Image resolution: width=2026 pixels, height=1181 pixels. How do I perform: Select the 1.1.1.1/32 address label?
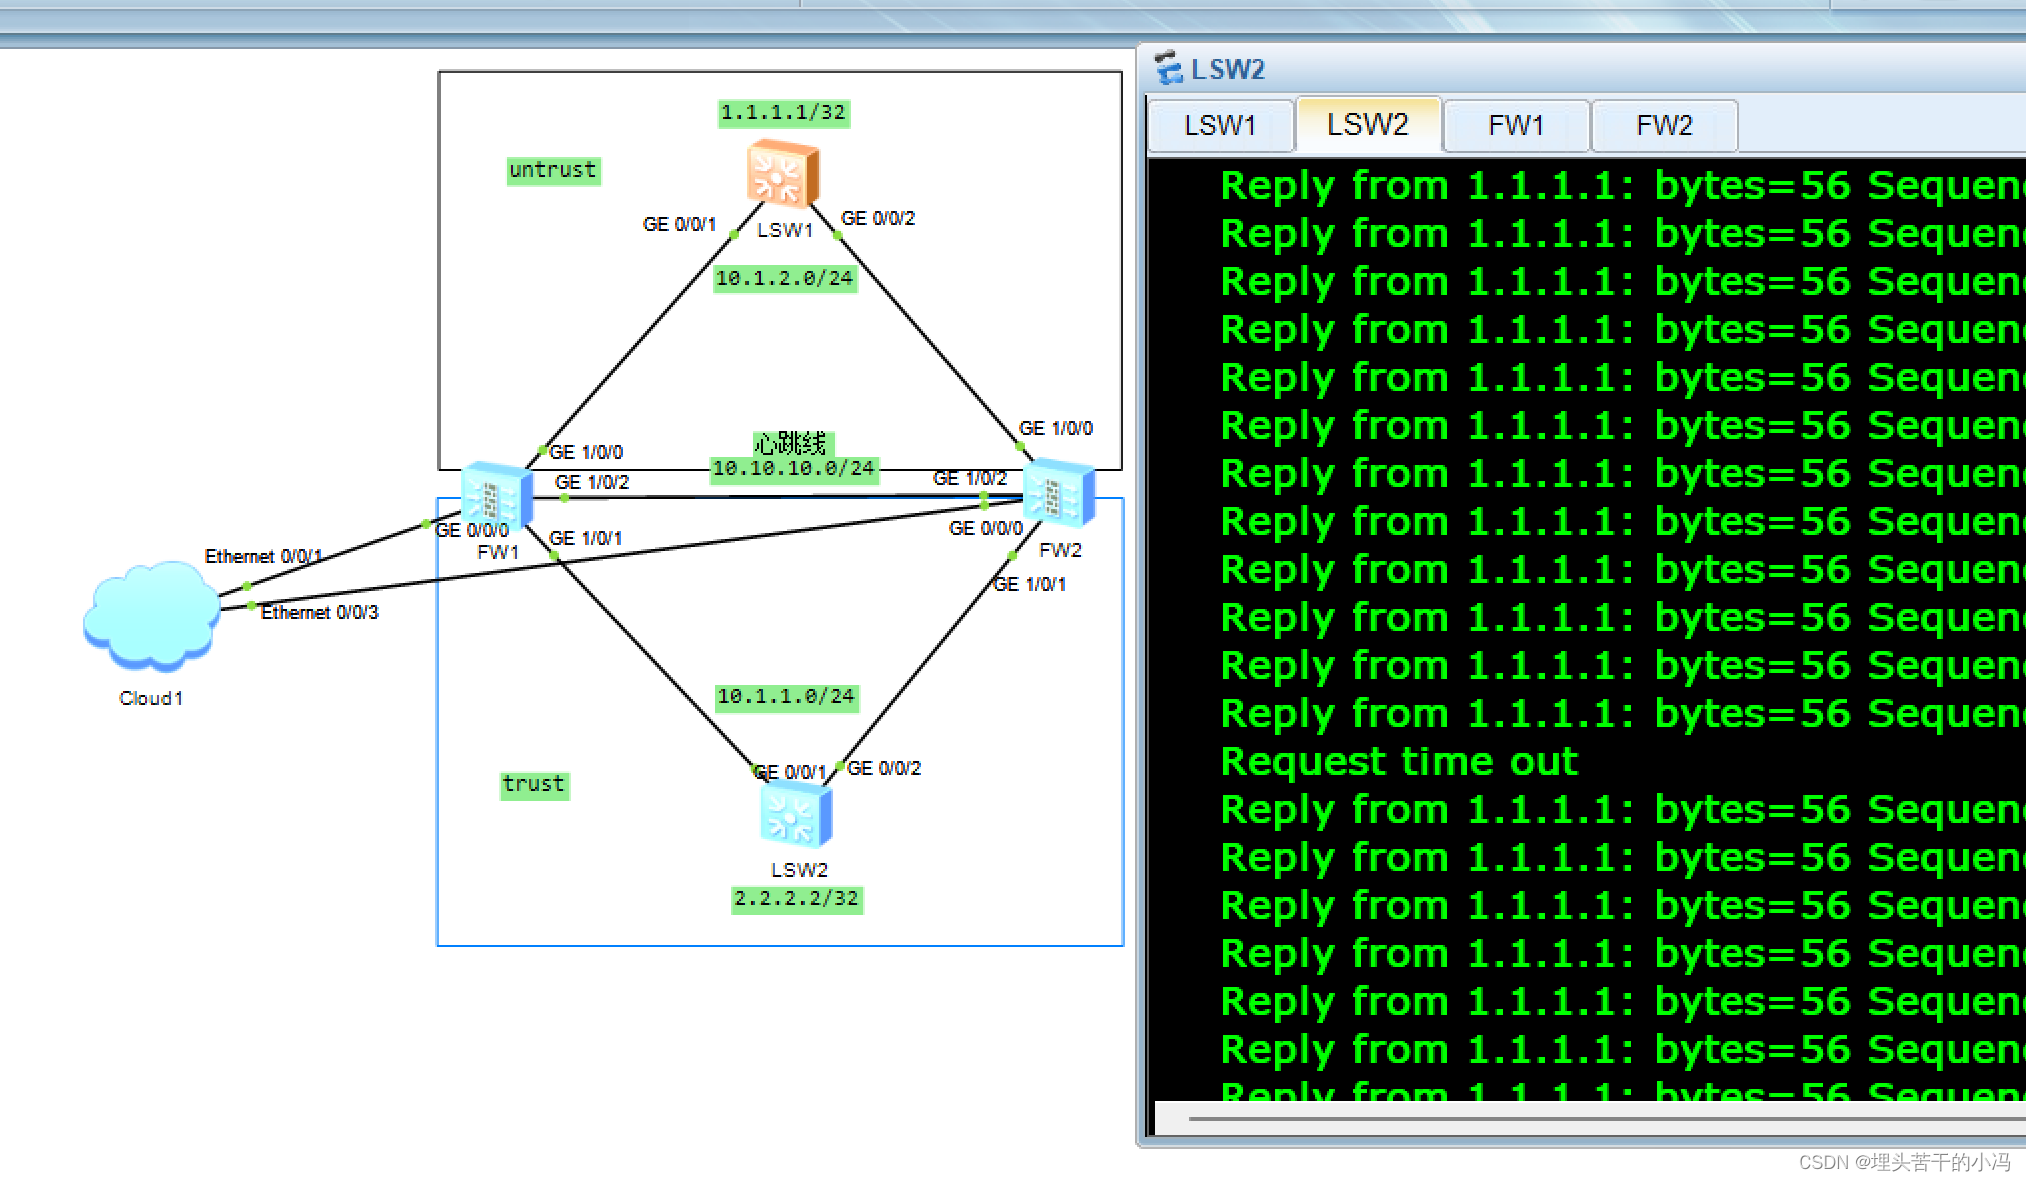[x=783, y=113]
